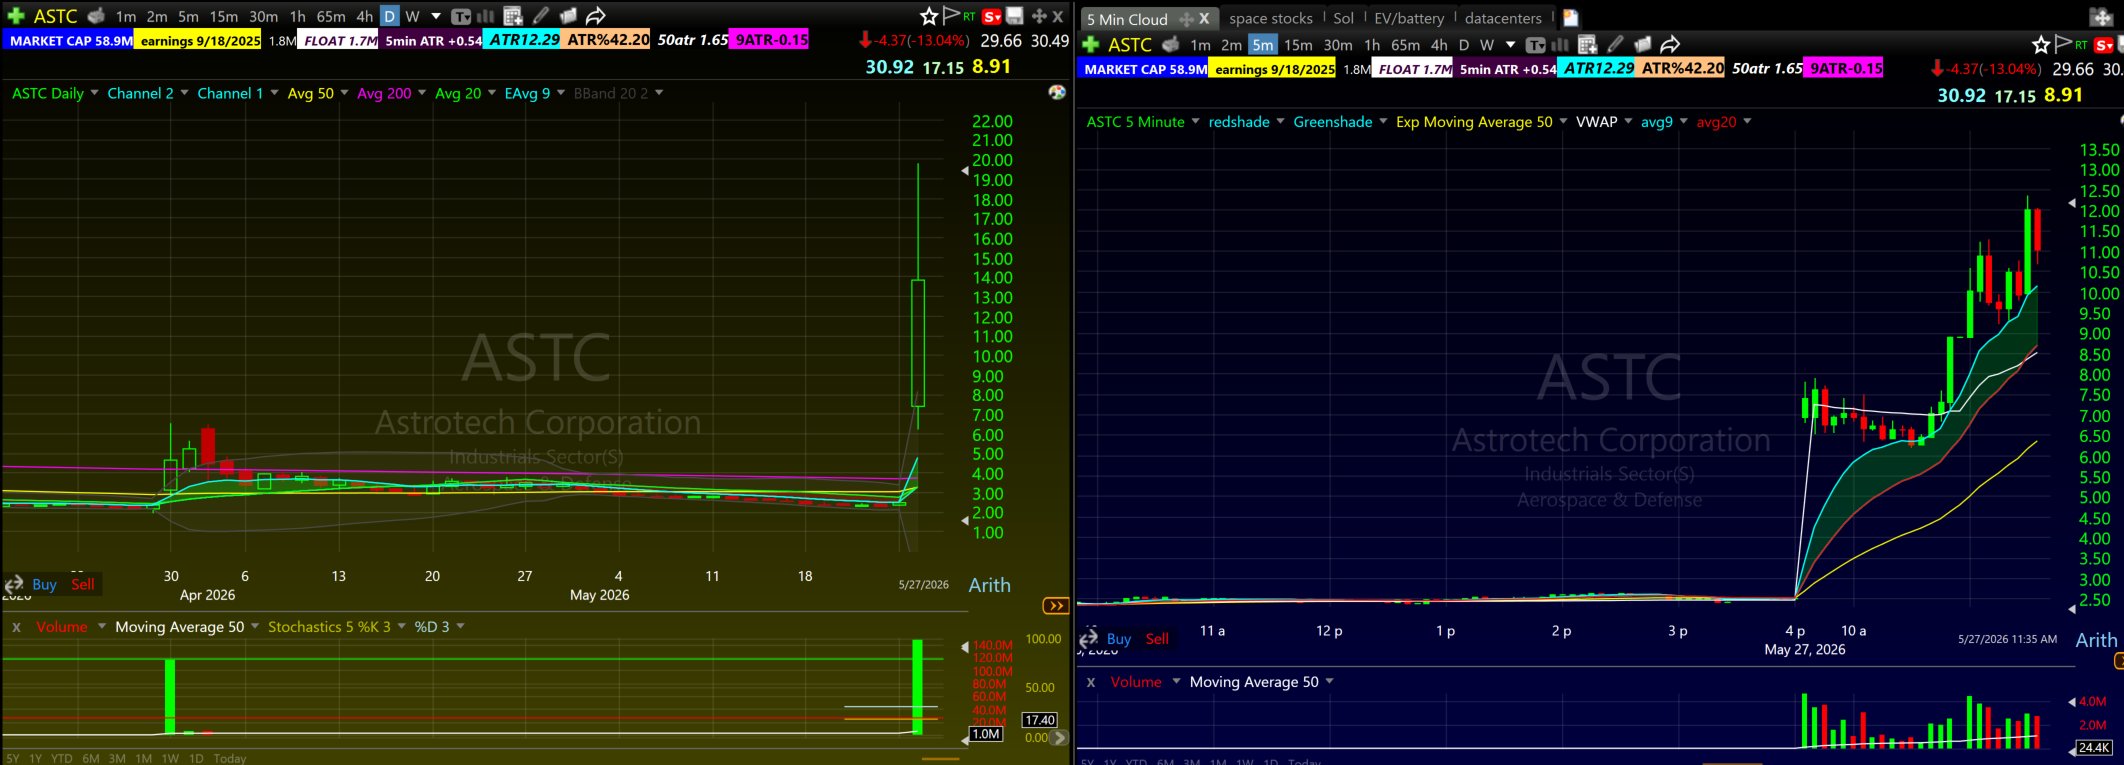Click the volume scale triangle handle near 140.0M
The width and height of the screenshot is (2124, 765).
point(965,646)
